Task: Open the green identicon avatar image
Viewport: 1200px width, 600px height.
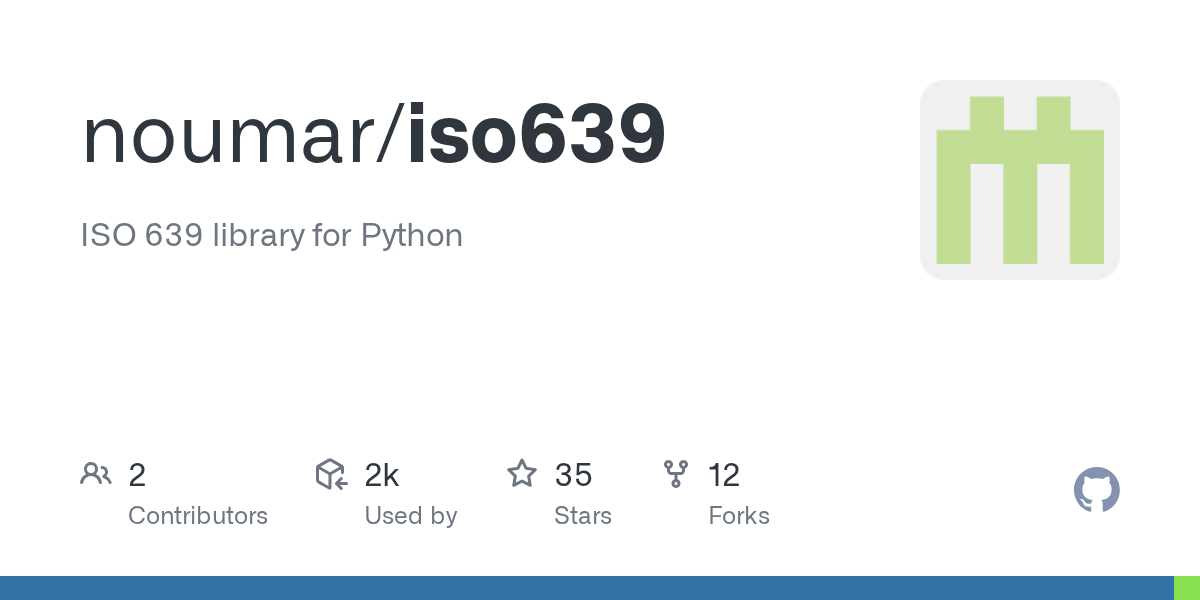Action: point(1019,180)
